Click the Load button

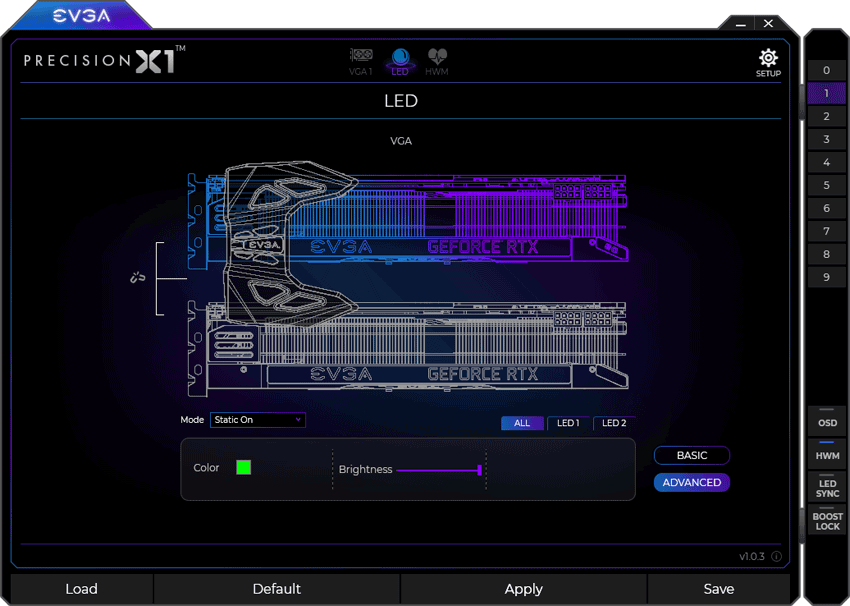(81, 589)
